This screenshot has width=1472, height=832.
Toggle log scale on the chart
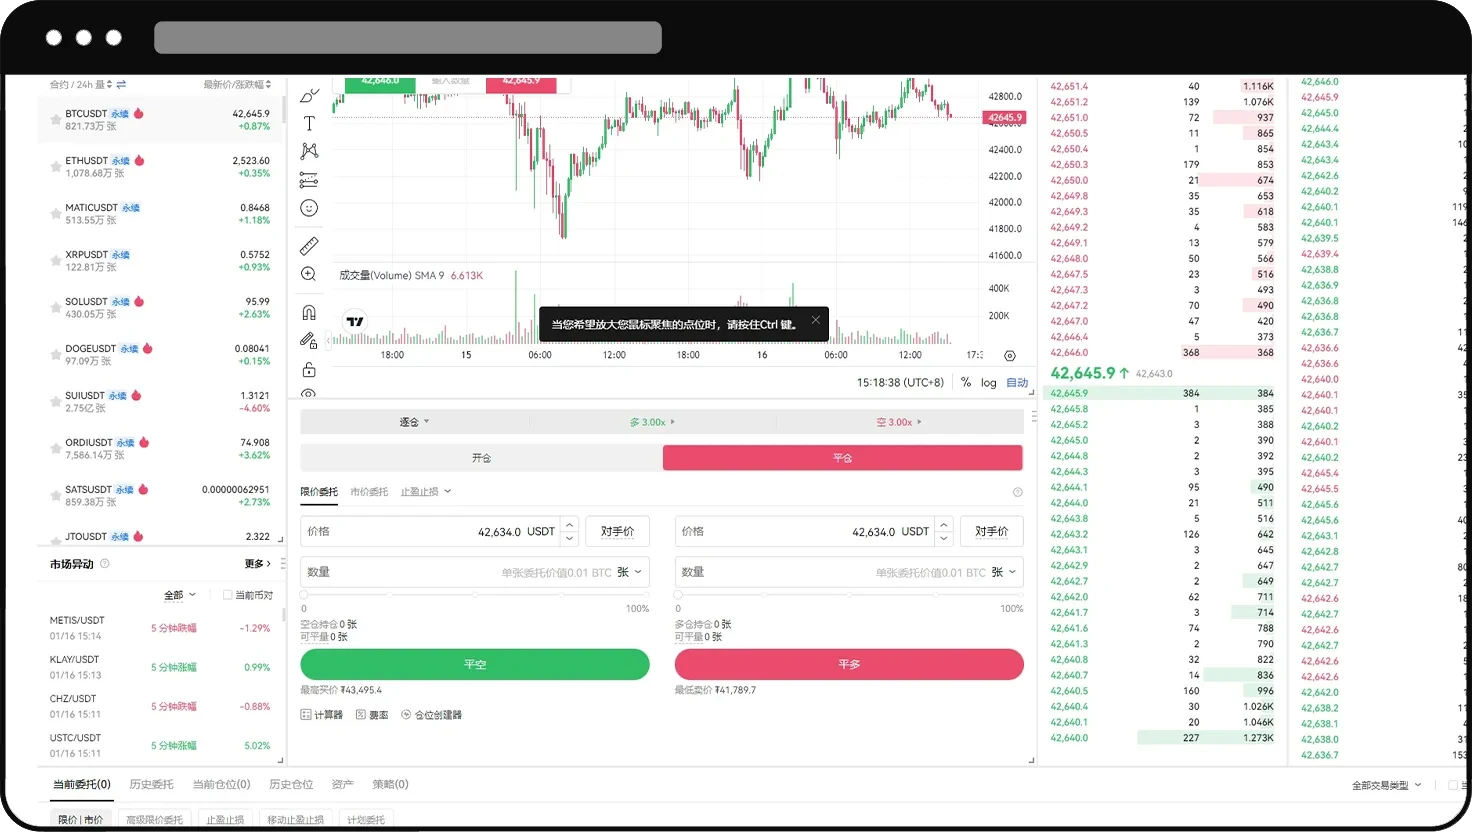(x=988, y=382)
